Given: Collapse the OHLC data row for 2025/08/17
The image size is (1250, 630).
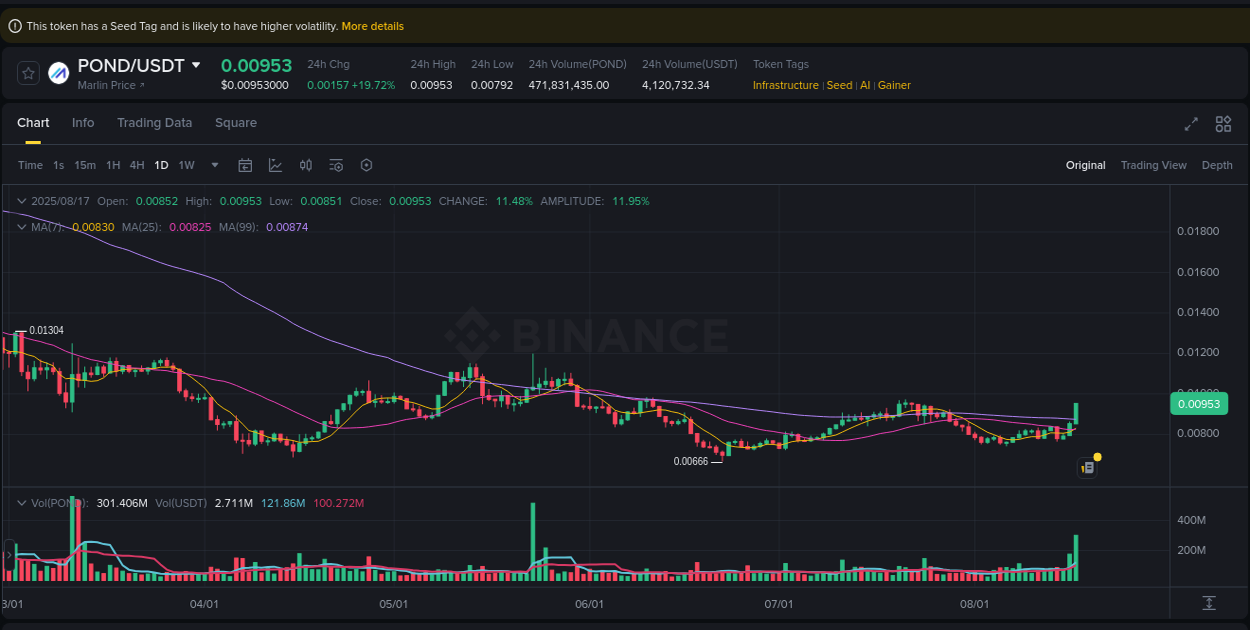Looking at the screenshot, I should 20,200.
